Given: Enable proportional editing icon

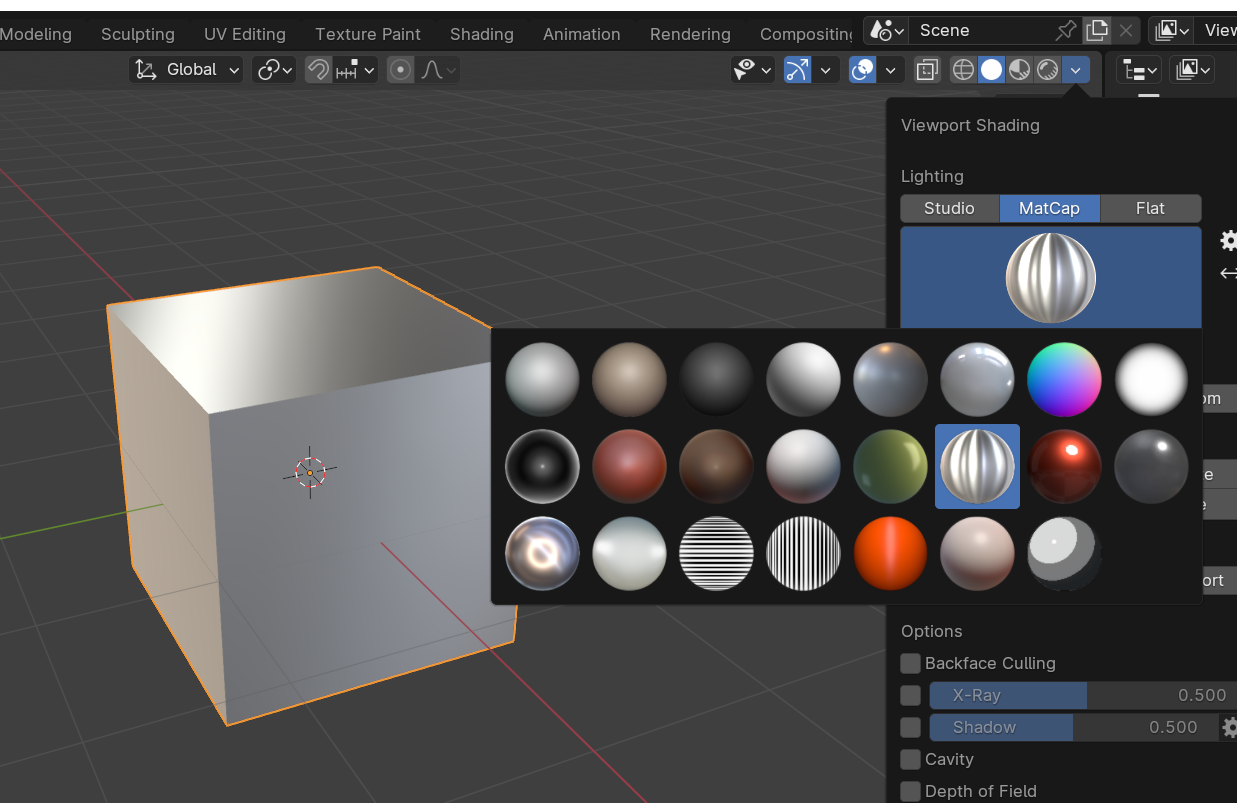Looking at the screenshot, I should [x=401, y=70].
